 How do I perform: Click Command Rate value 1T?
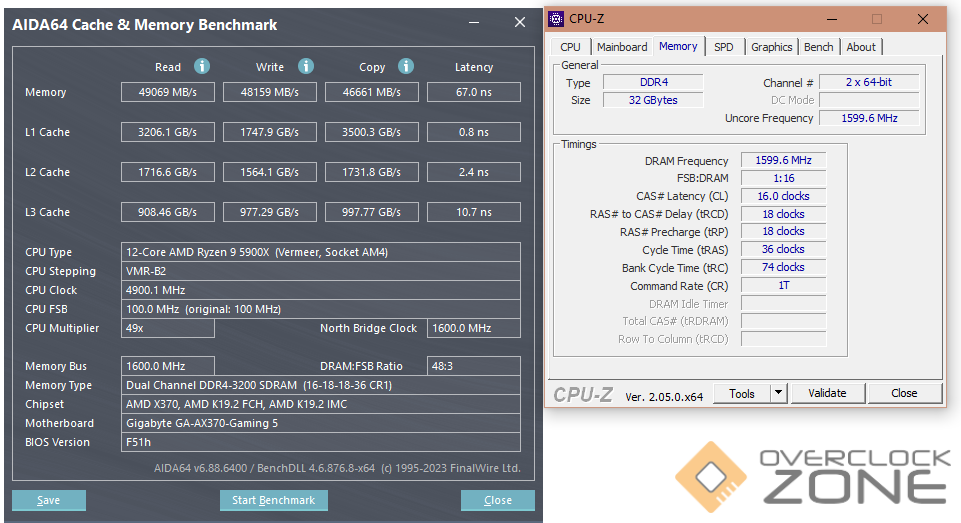pos(783,285)
